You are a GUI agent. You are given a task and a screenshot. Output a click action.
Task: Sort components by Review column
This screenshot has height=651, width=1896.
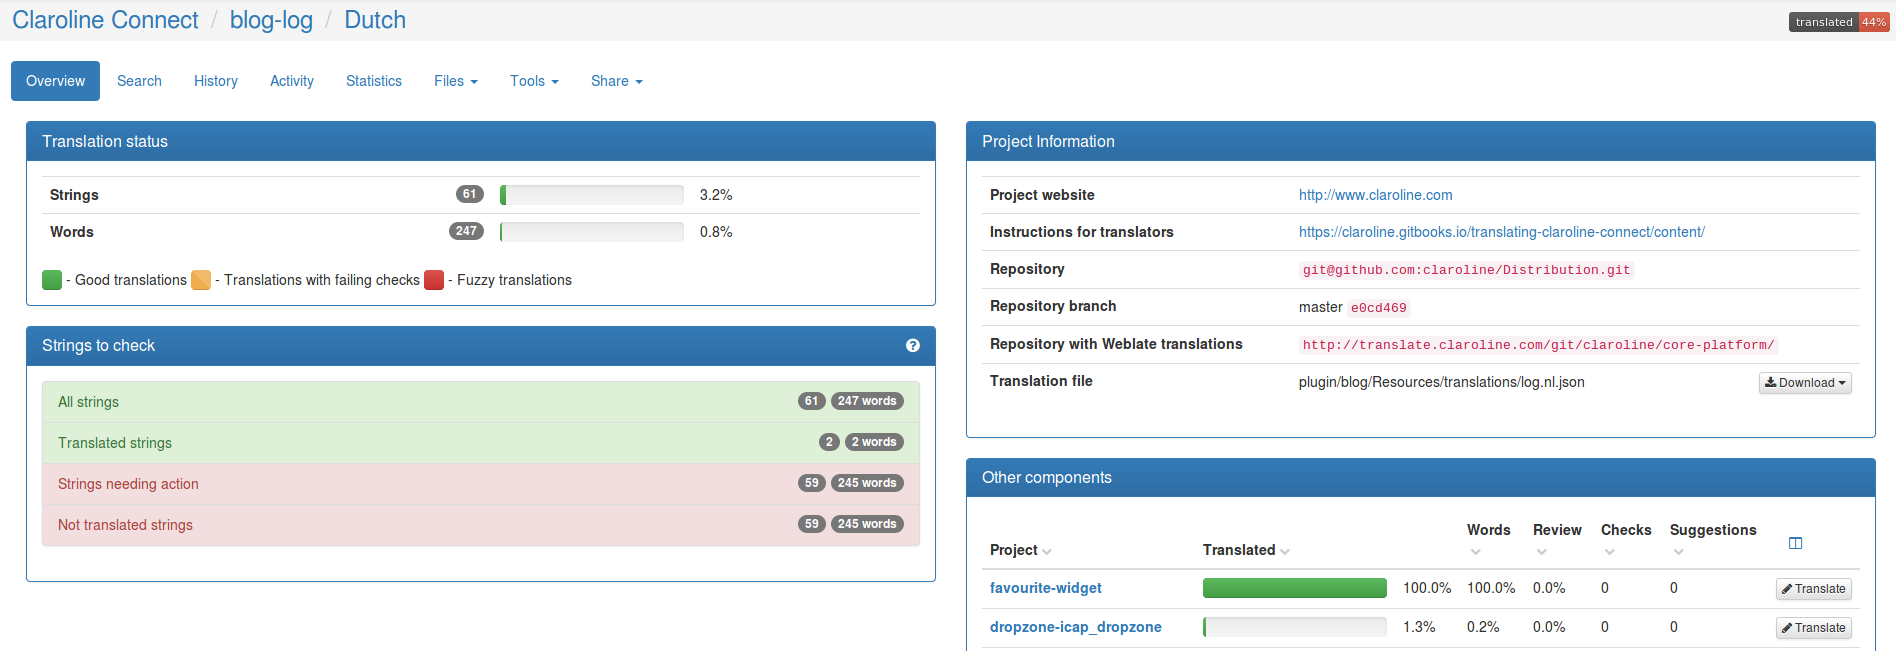tap(1557, 539)
